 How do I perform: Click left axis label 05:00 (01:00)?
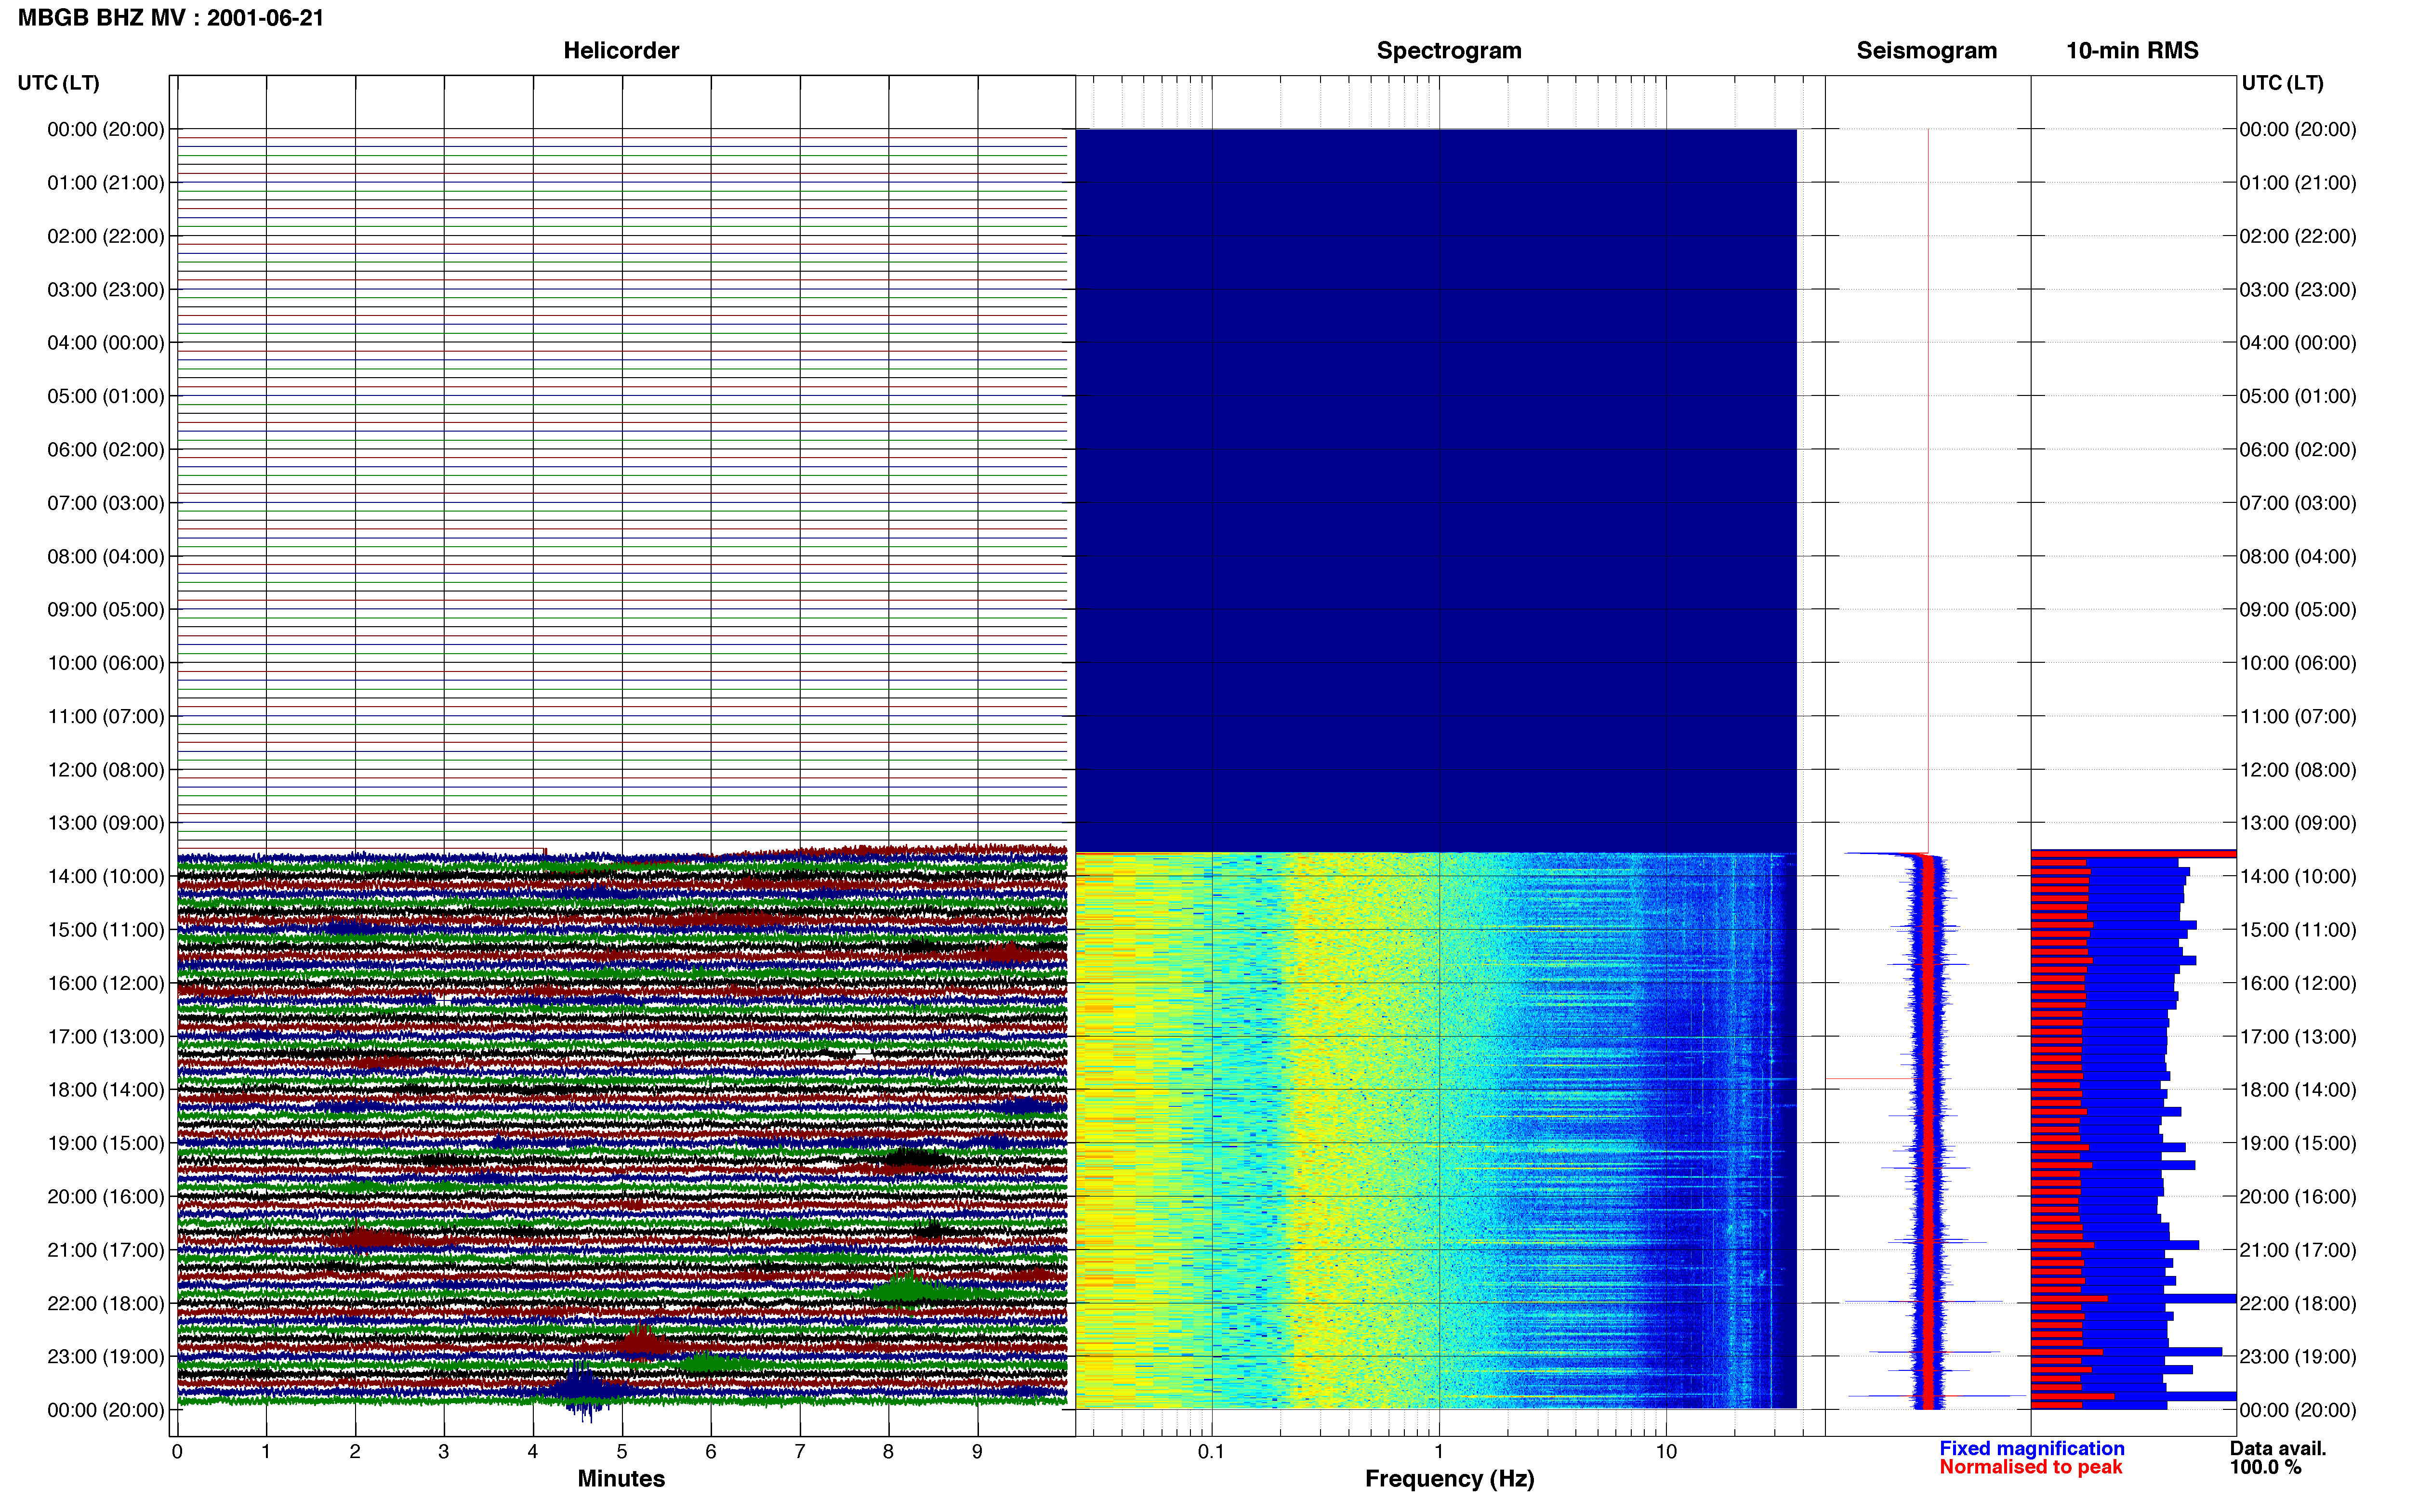pos(106,396)
